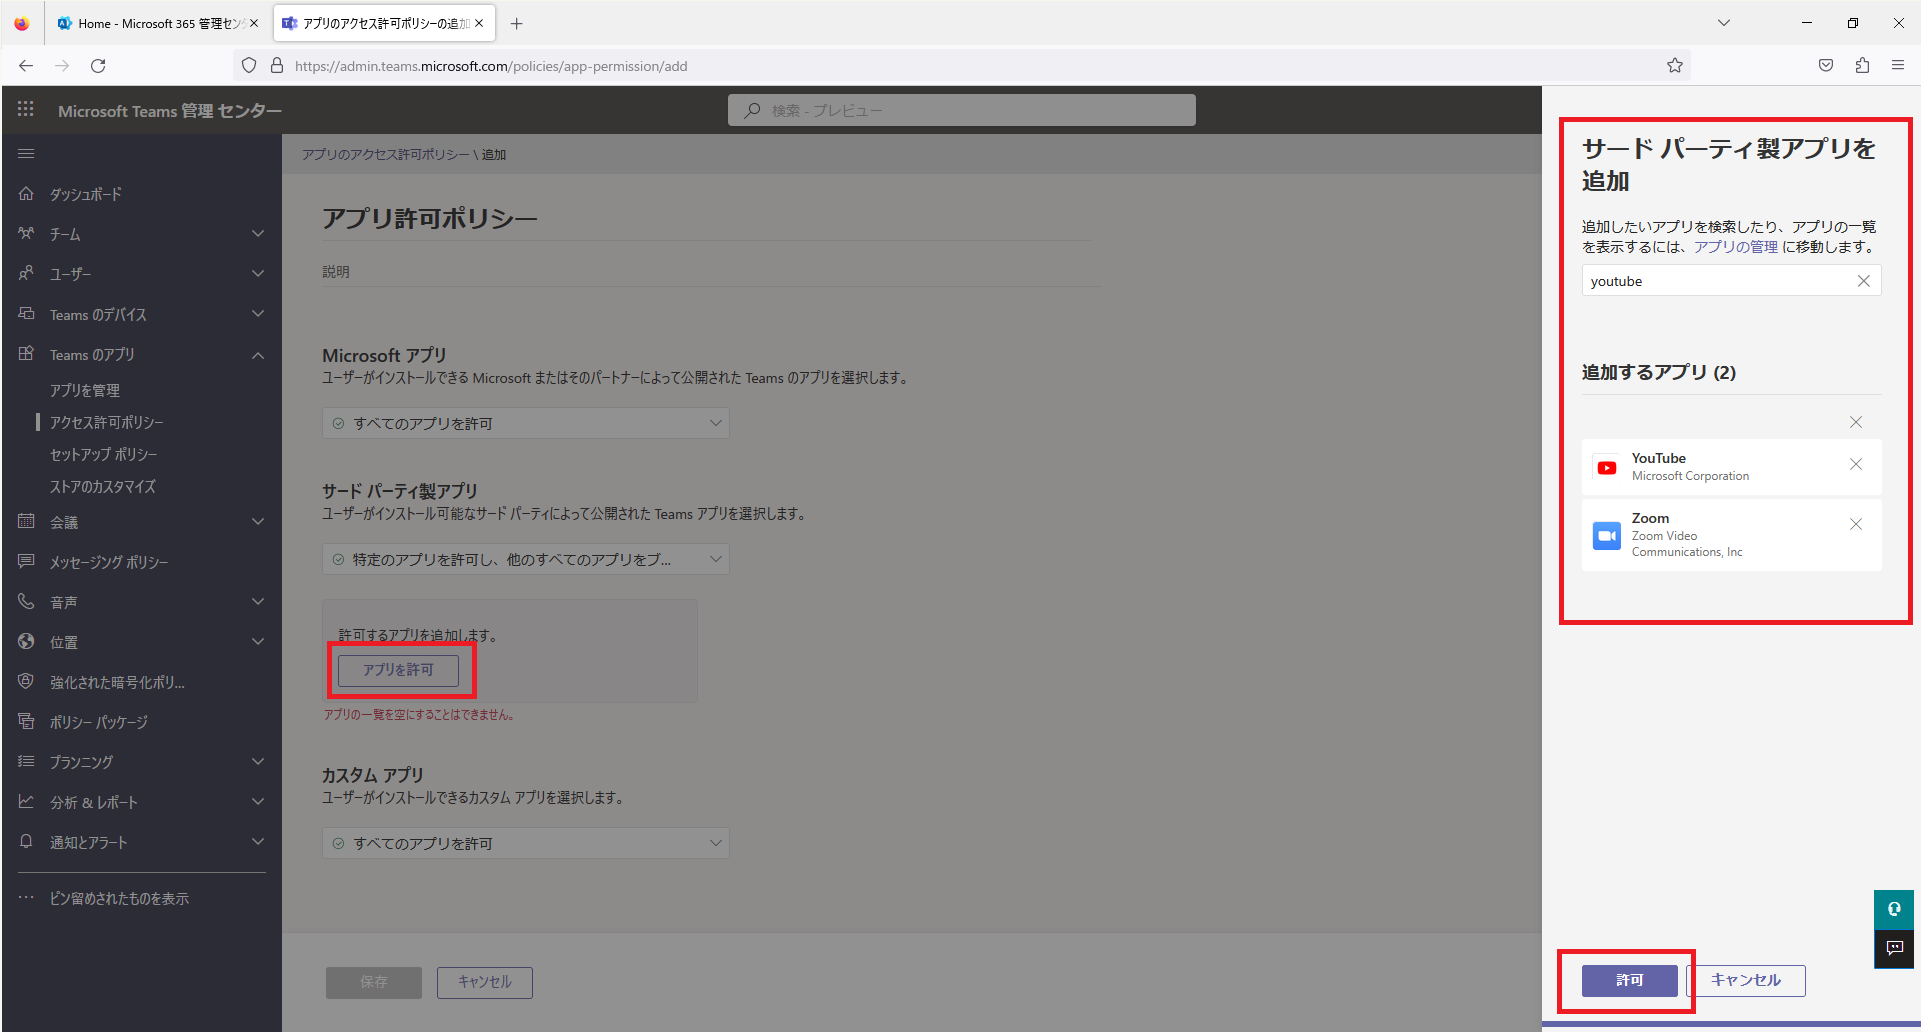The image size is (1923, 1034).
Task: Open the Firefox application menu
Action: 1898,66
